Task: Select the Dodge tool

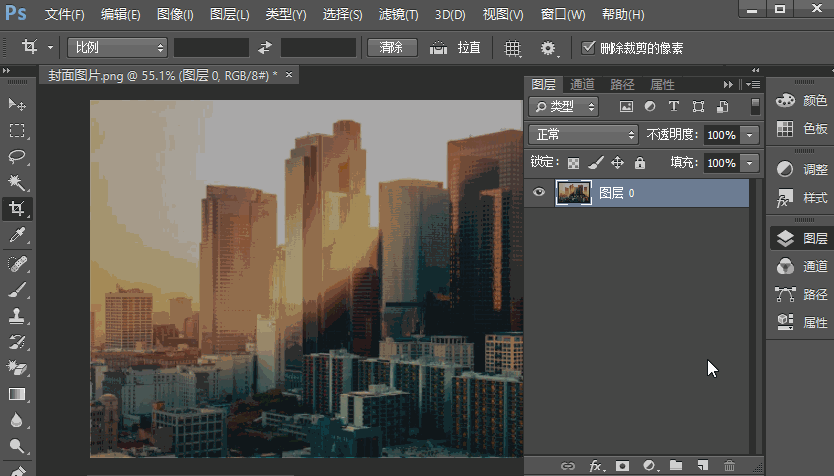Action: 17,446
